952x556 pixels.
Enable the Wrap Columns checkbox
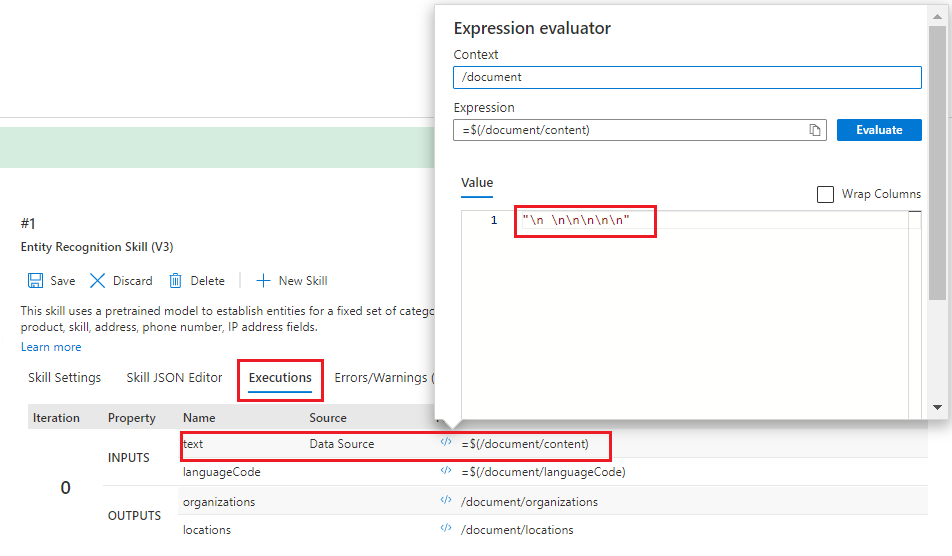point(825,194)
